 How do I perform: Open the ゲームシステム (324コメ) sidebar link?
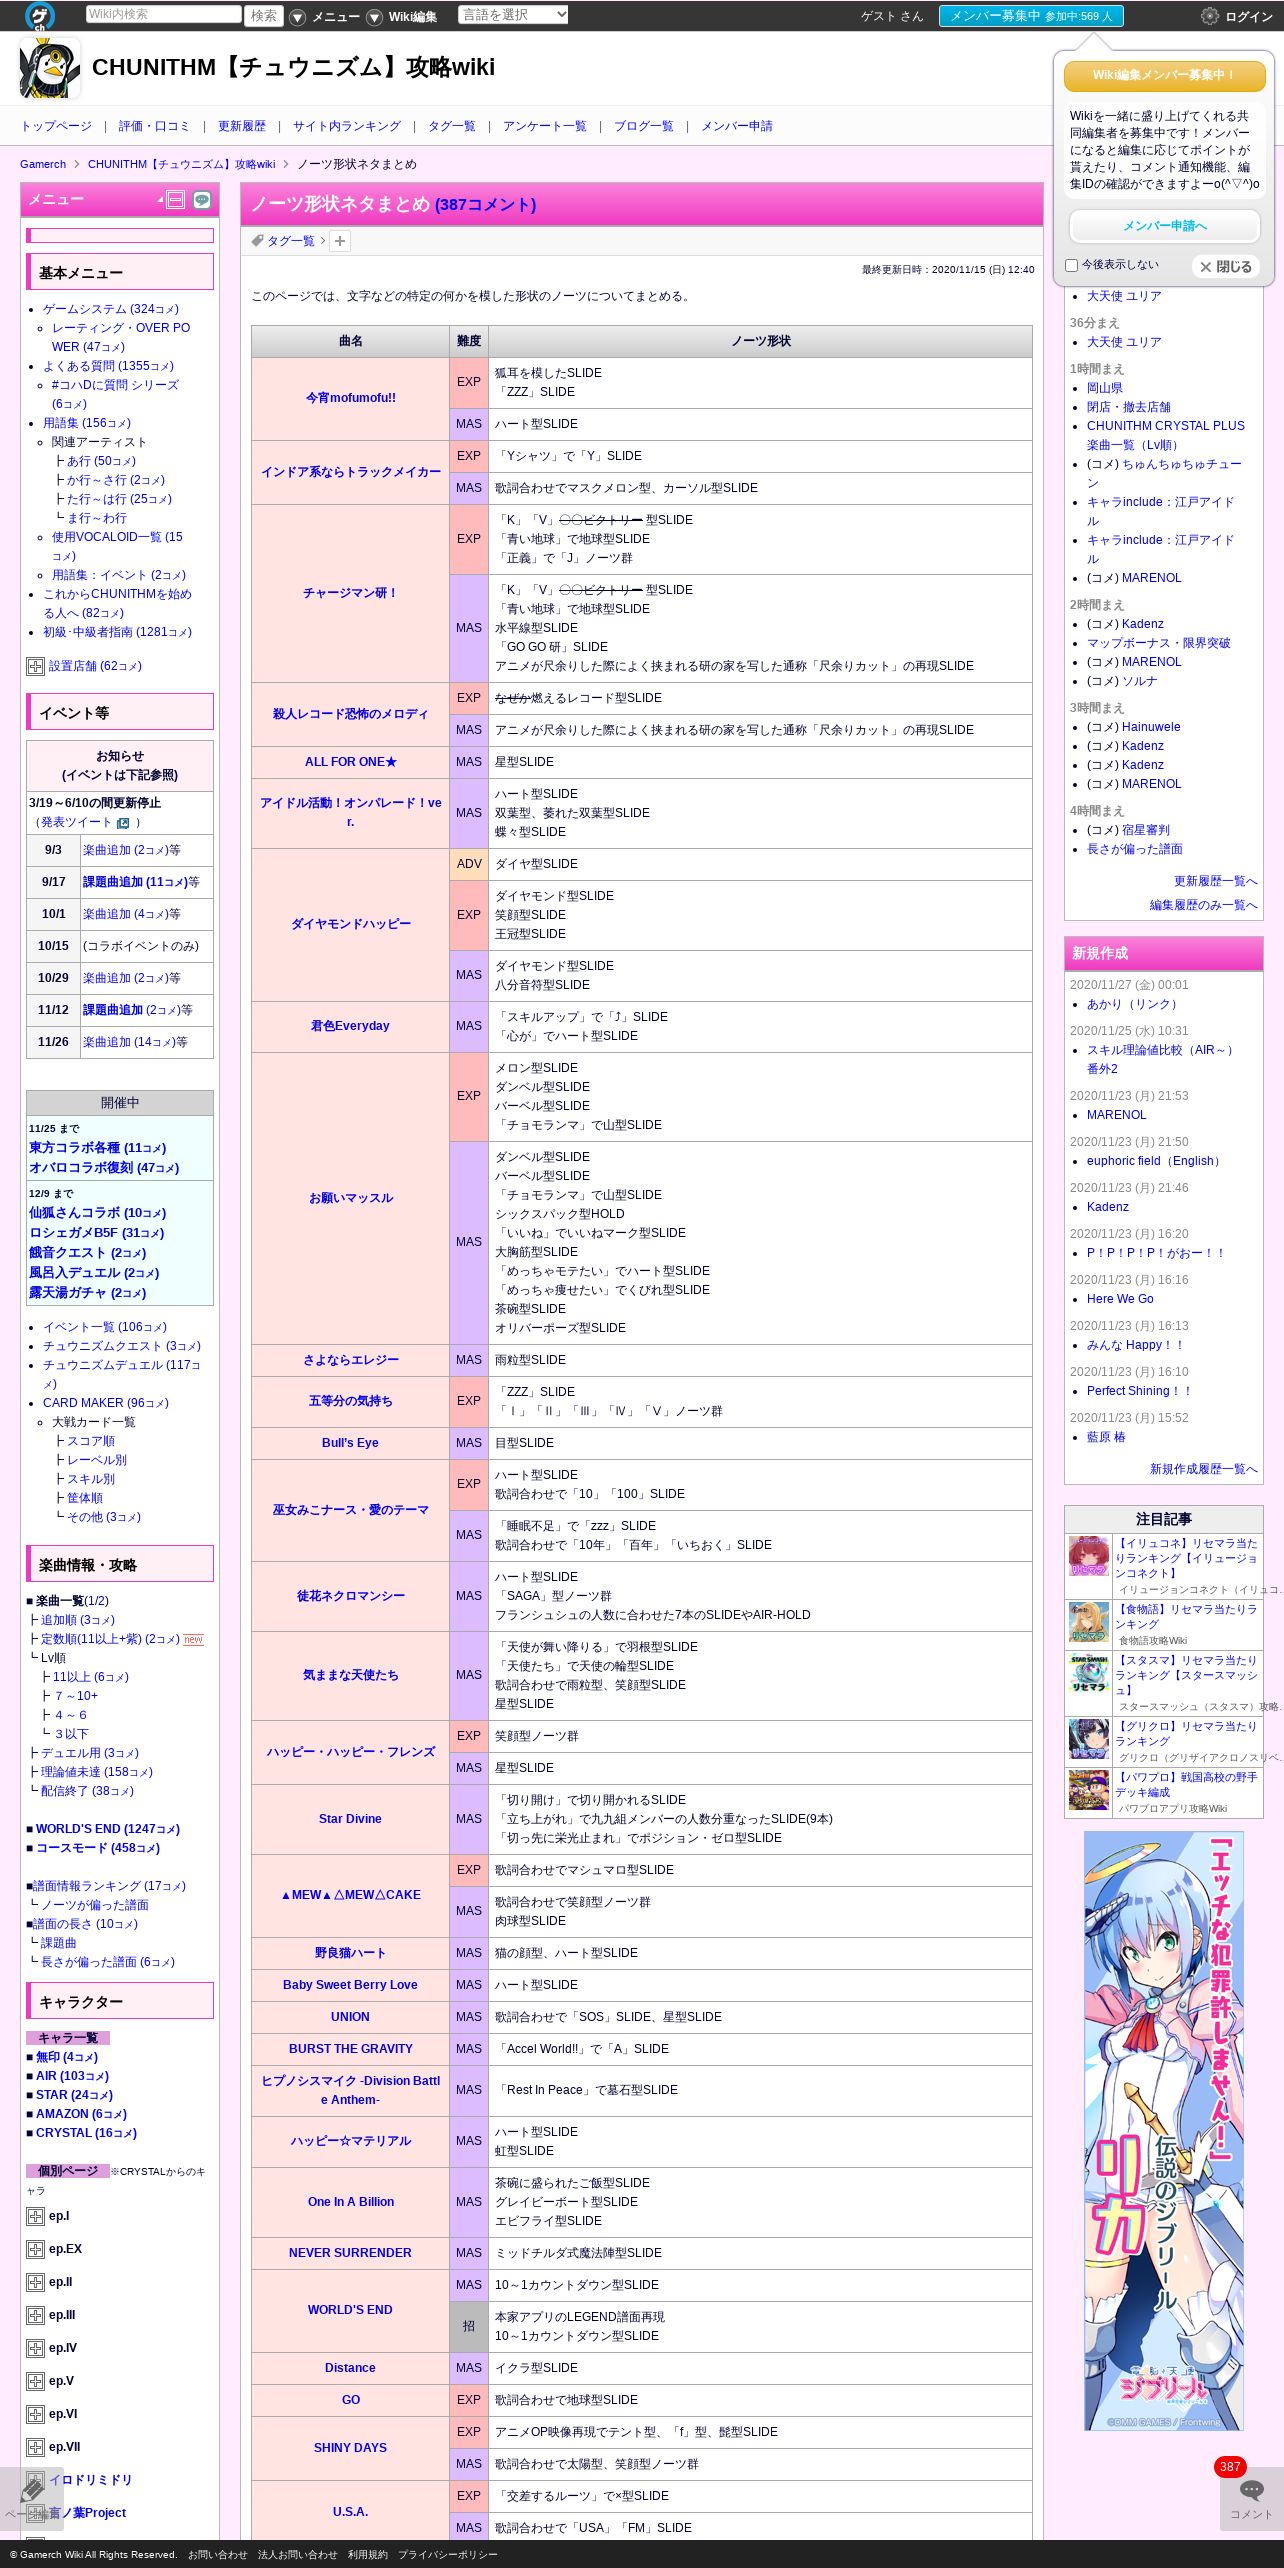[x=111, y=309]
